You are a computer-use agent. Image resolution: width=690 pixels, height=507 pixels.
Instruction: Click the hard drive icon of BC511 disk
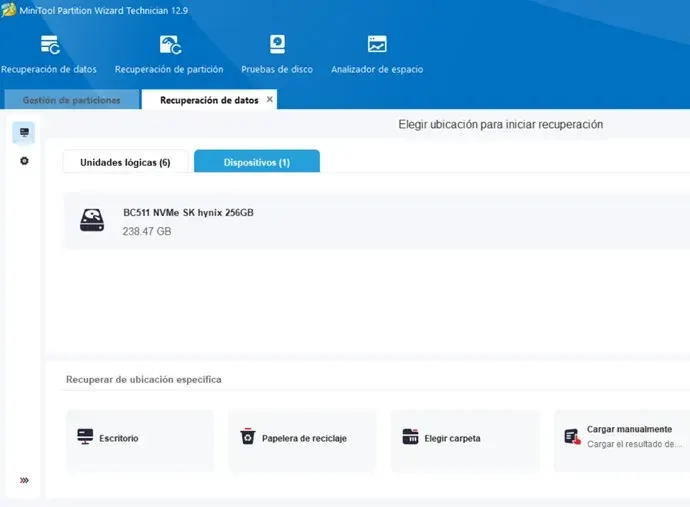tap(92, 220)
